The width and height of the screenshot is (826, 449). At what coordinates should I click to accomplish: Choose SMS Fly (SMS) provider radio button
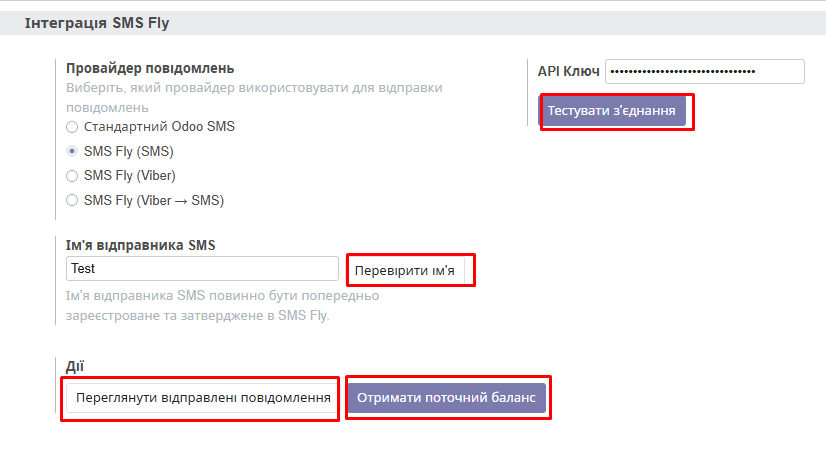tap(72, 151)
